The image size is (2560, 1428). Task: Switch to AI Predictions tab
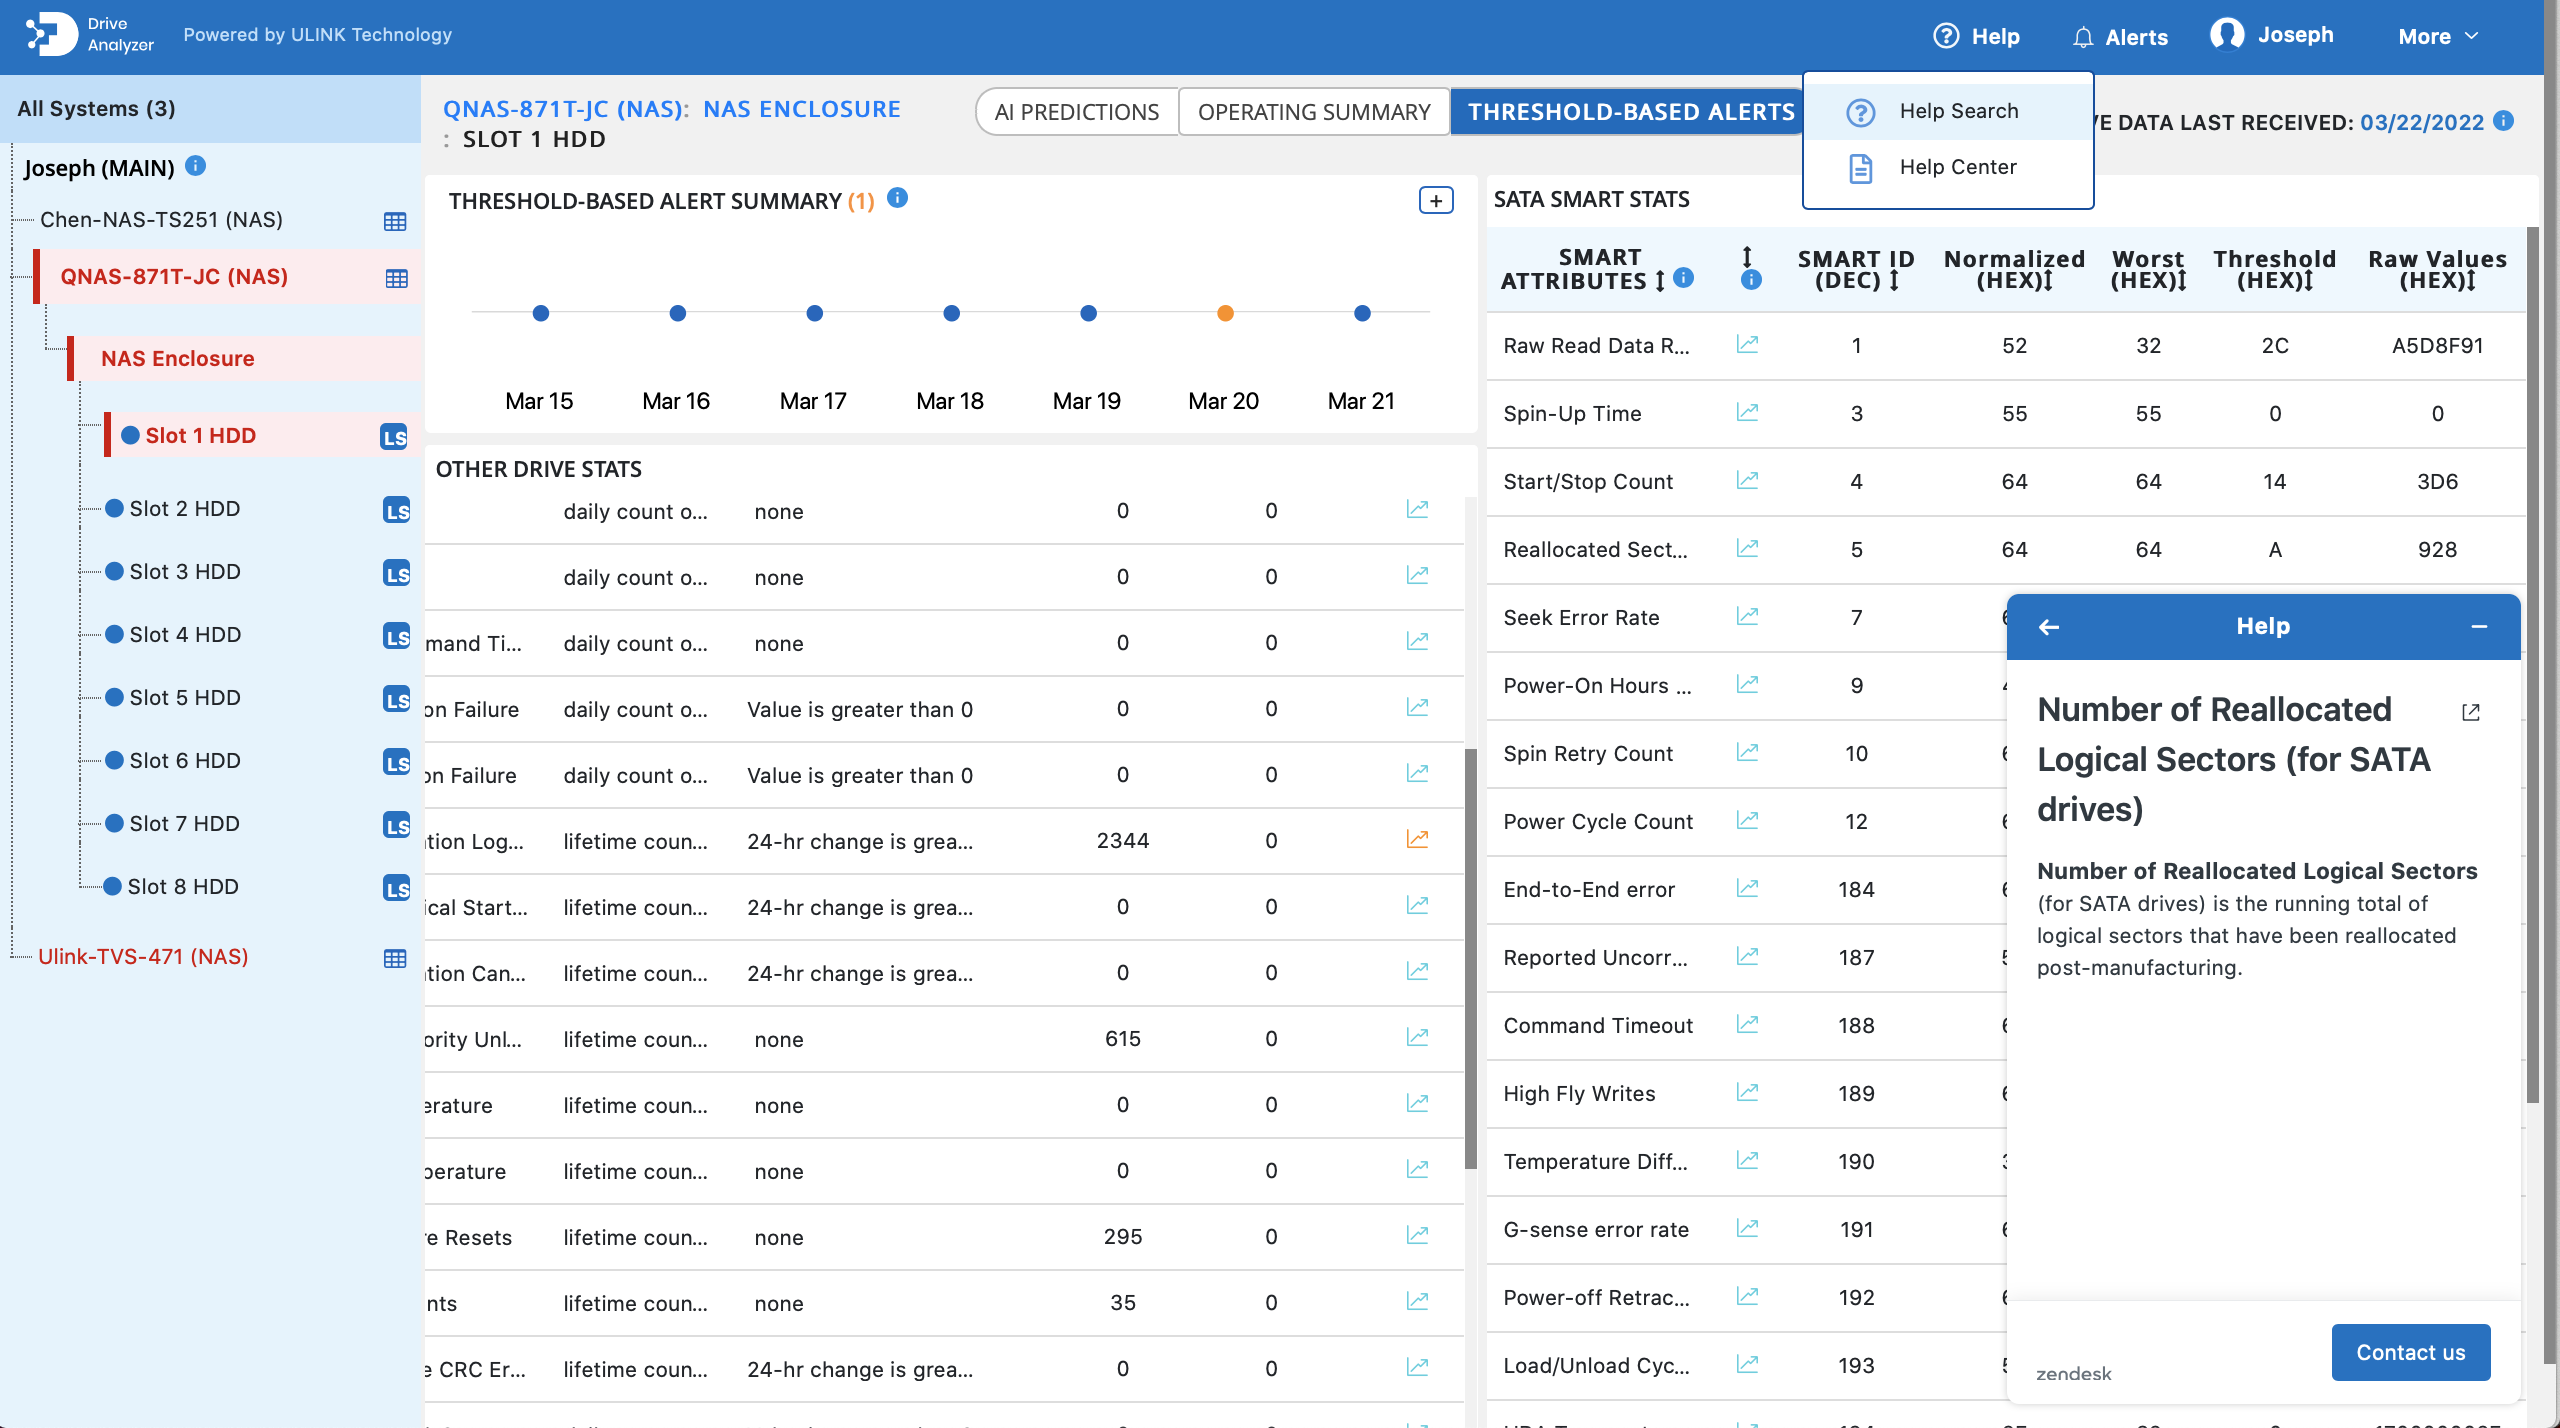click(1076, 112)
